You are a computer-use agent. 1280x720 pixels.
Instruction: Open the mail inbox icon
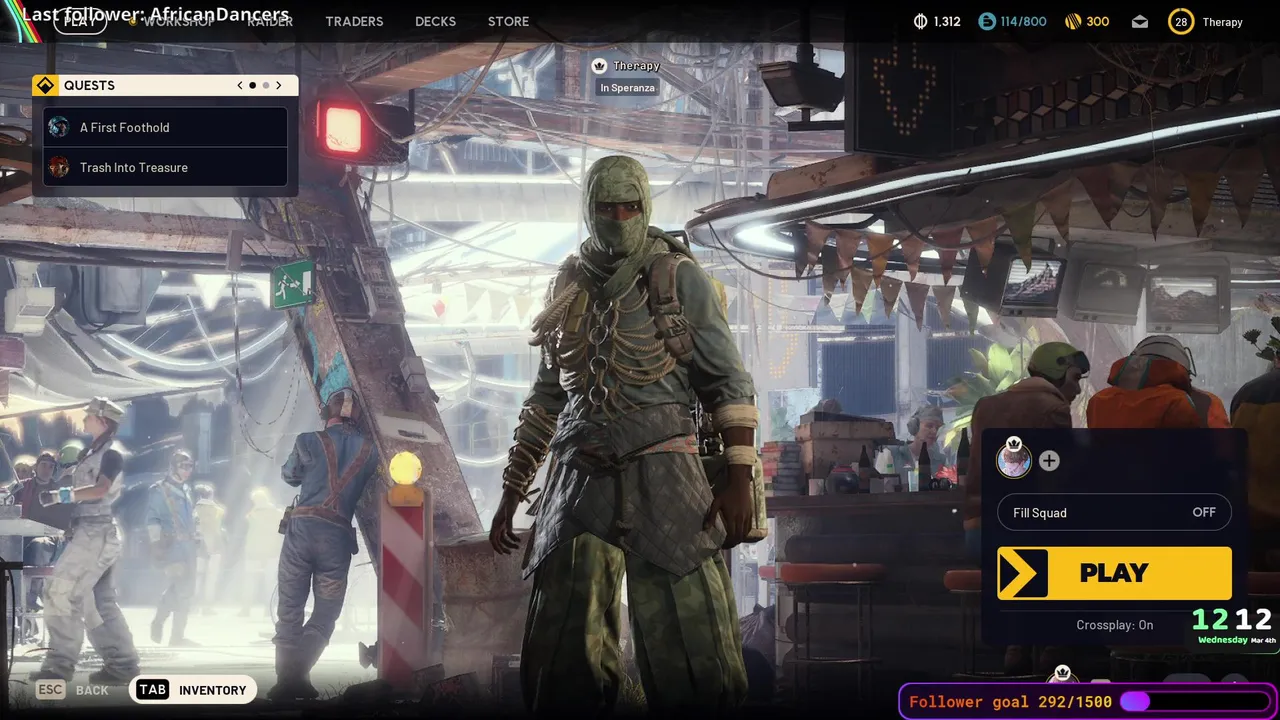click(1140, 21)
